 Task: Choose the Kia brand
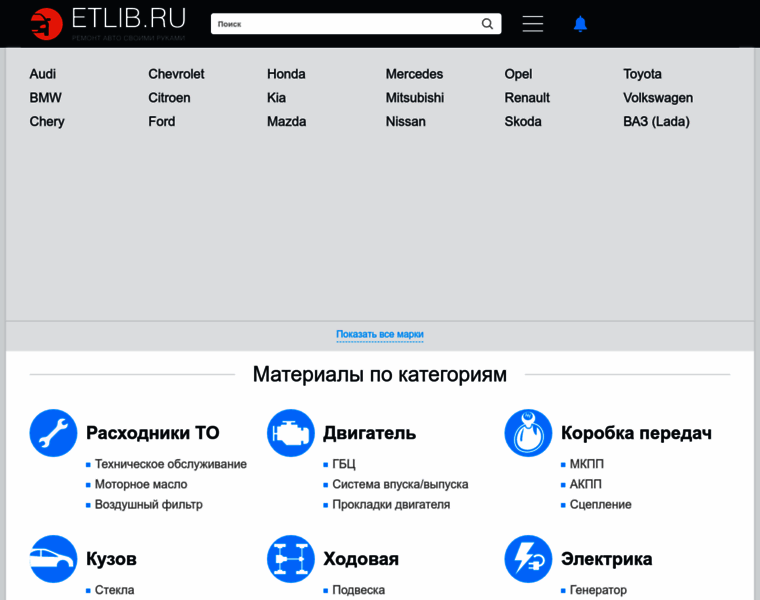tap(276, 98)
